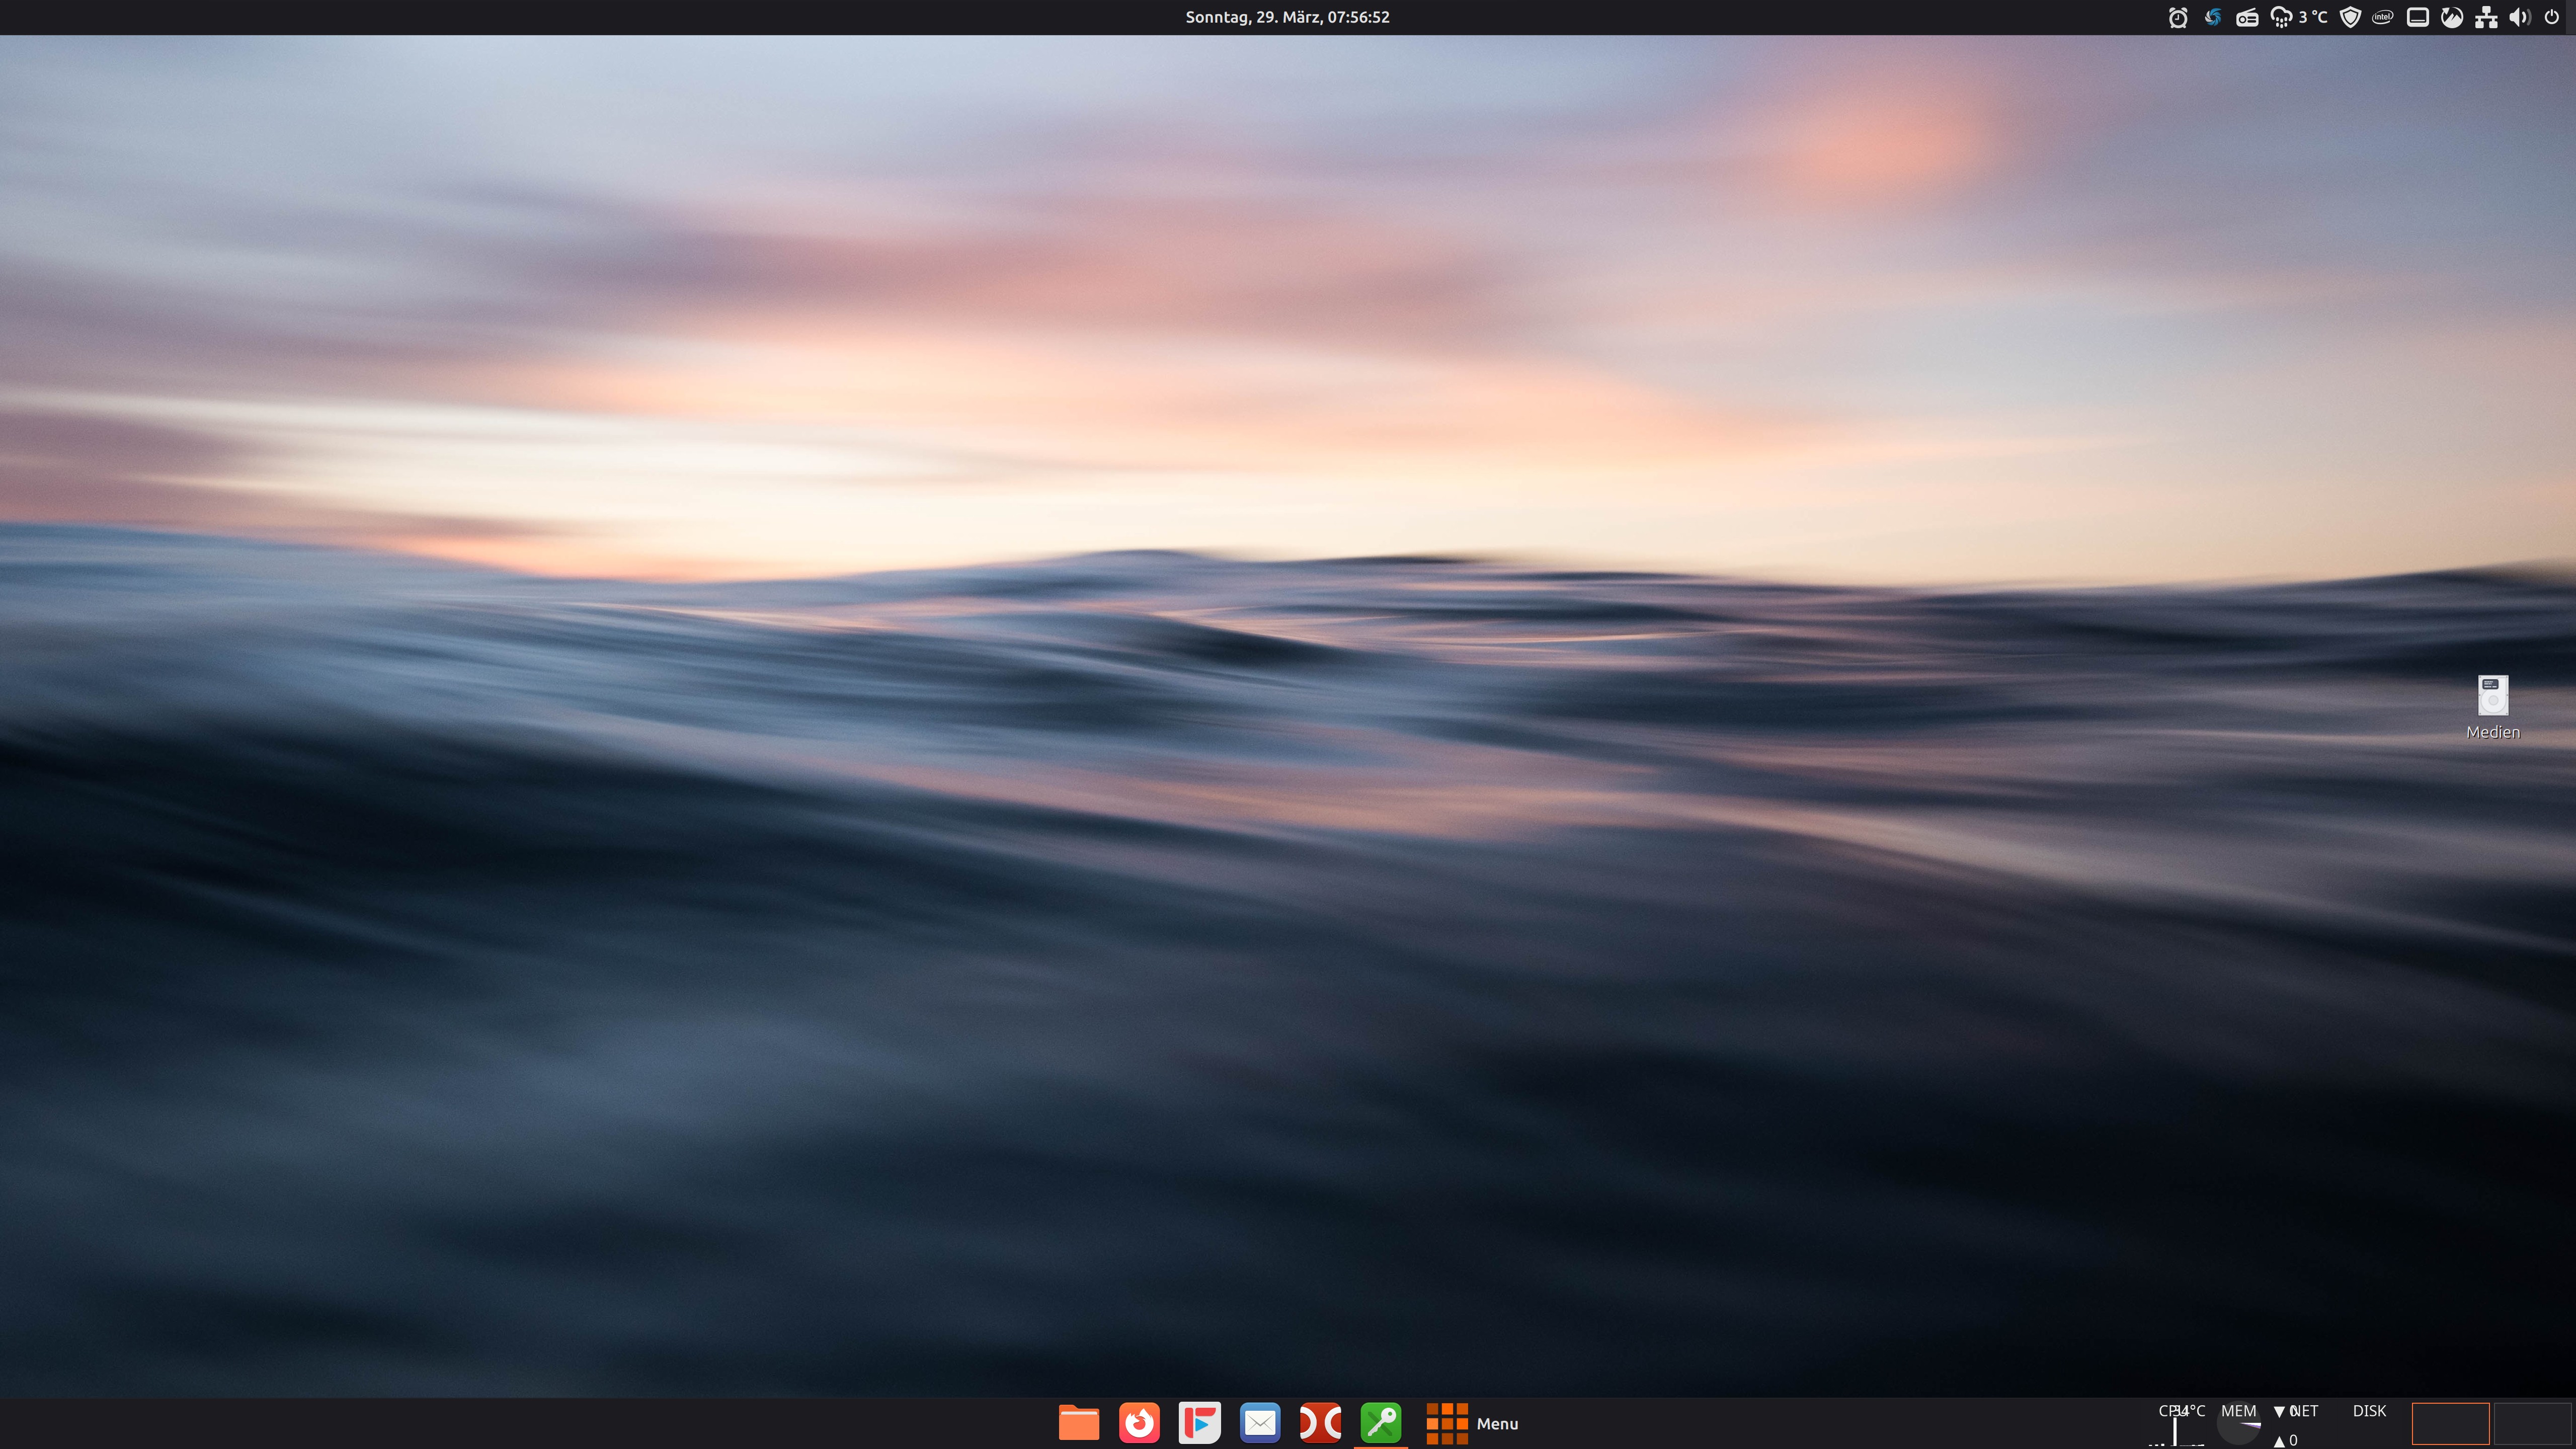Click the shield security tray icon

tap(2351, 17)
